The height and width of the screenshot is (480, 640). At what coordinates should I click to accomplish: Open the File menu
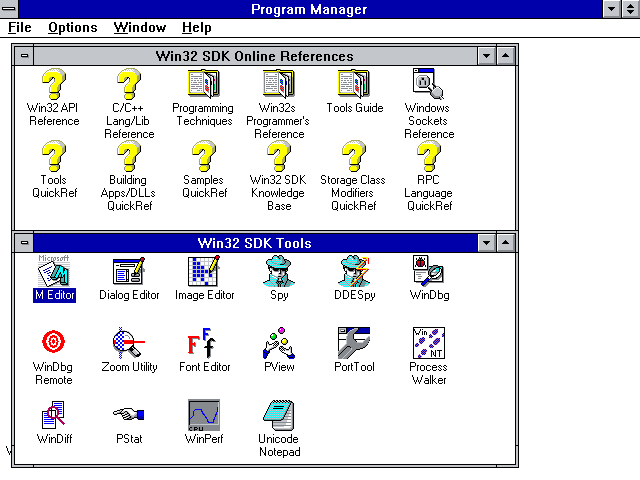coord(19,27)
